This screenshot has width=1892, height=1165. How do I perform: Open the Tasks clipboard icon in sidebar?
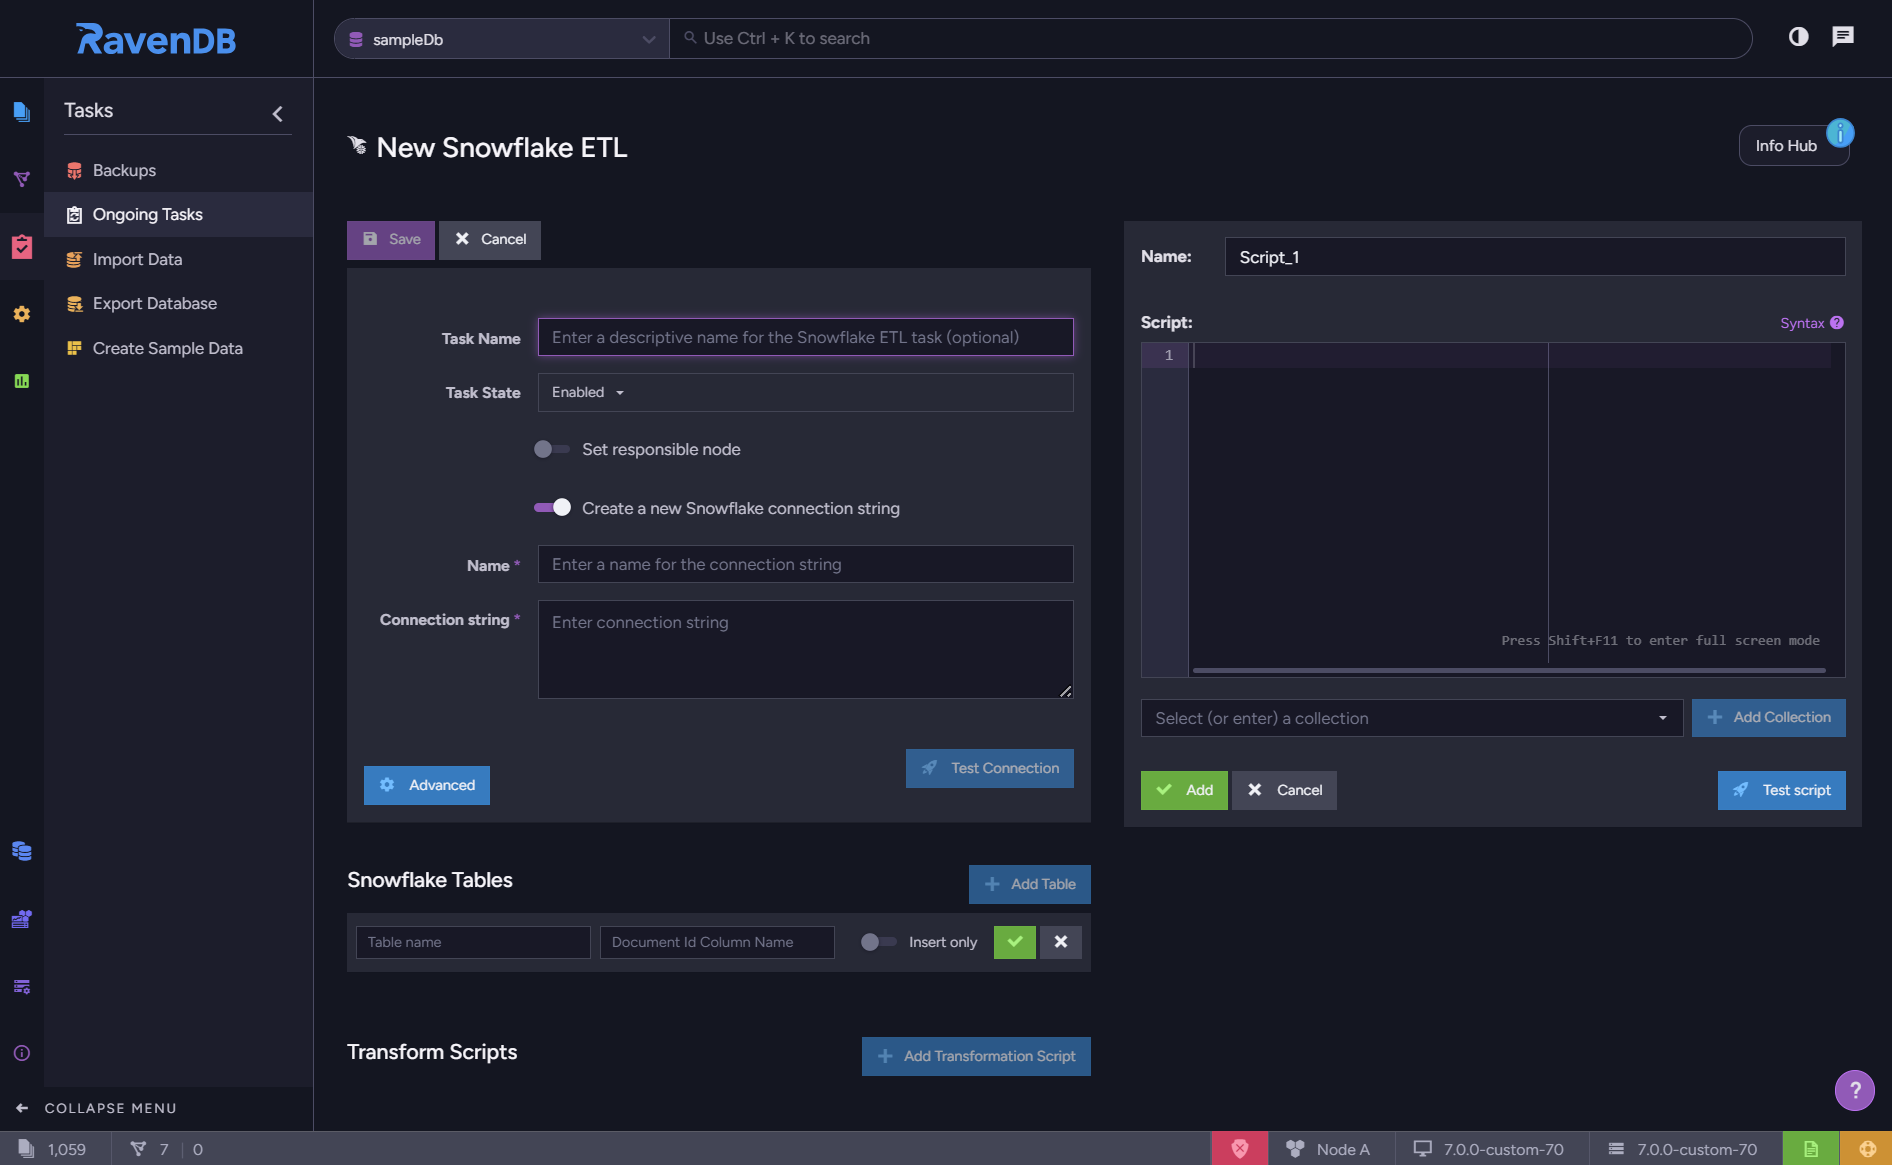click(x=22, y=246)
